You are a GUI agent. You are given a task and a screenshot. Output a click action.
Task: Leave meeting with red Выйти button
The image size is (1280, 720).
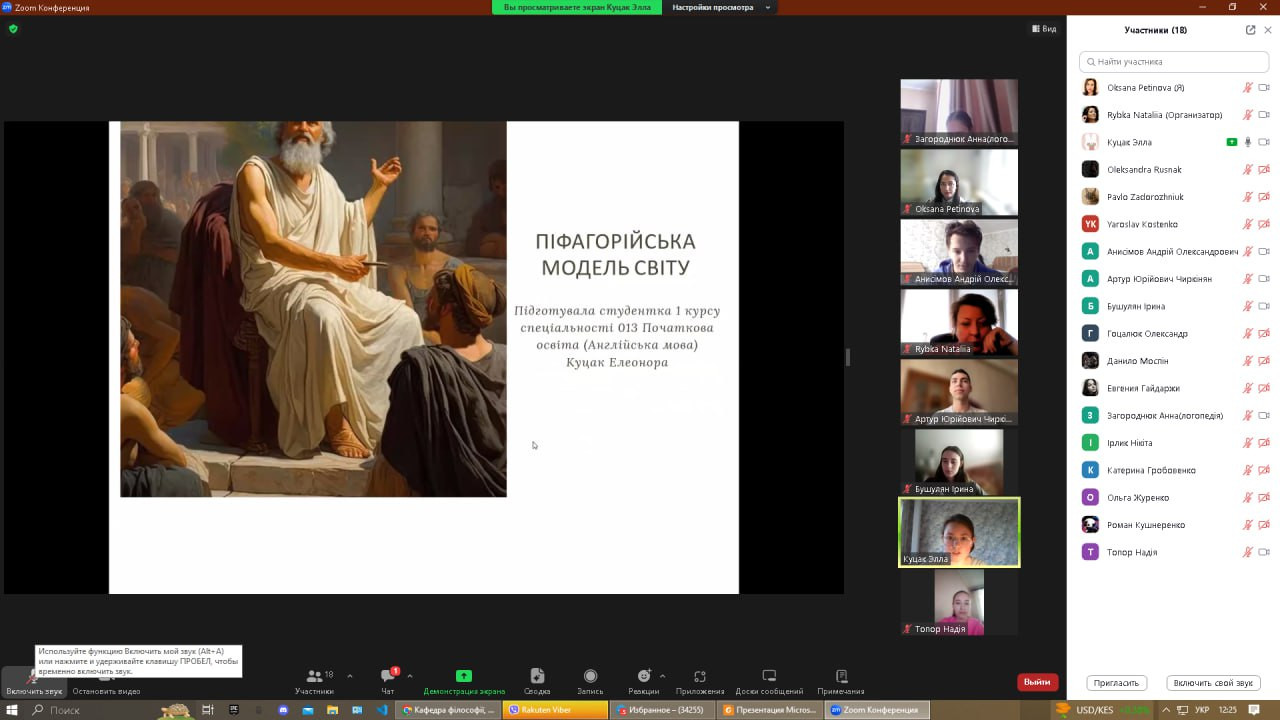coord(1037,682)
